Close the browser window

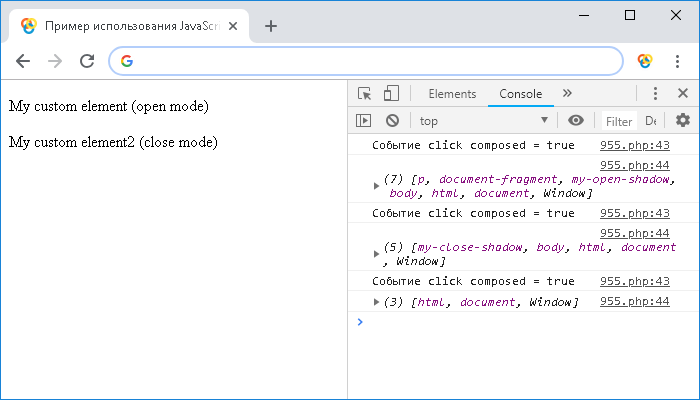tap(676, 16)
